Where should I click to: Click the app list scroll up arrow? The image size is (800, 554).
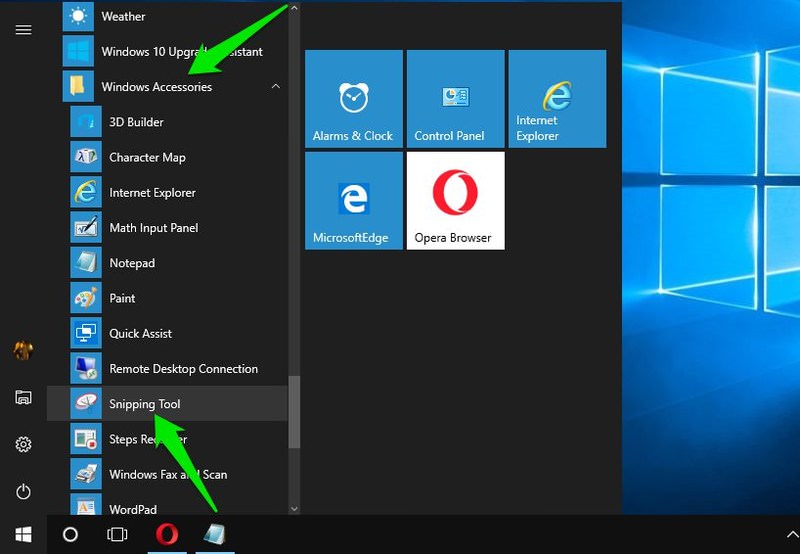(294, 8)
